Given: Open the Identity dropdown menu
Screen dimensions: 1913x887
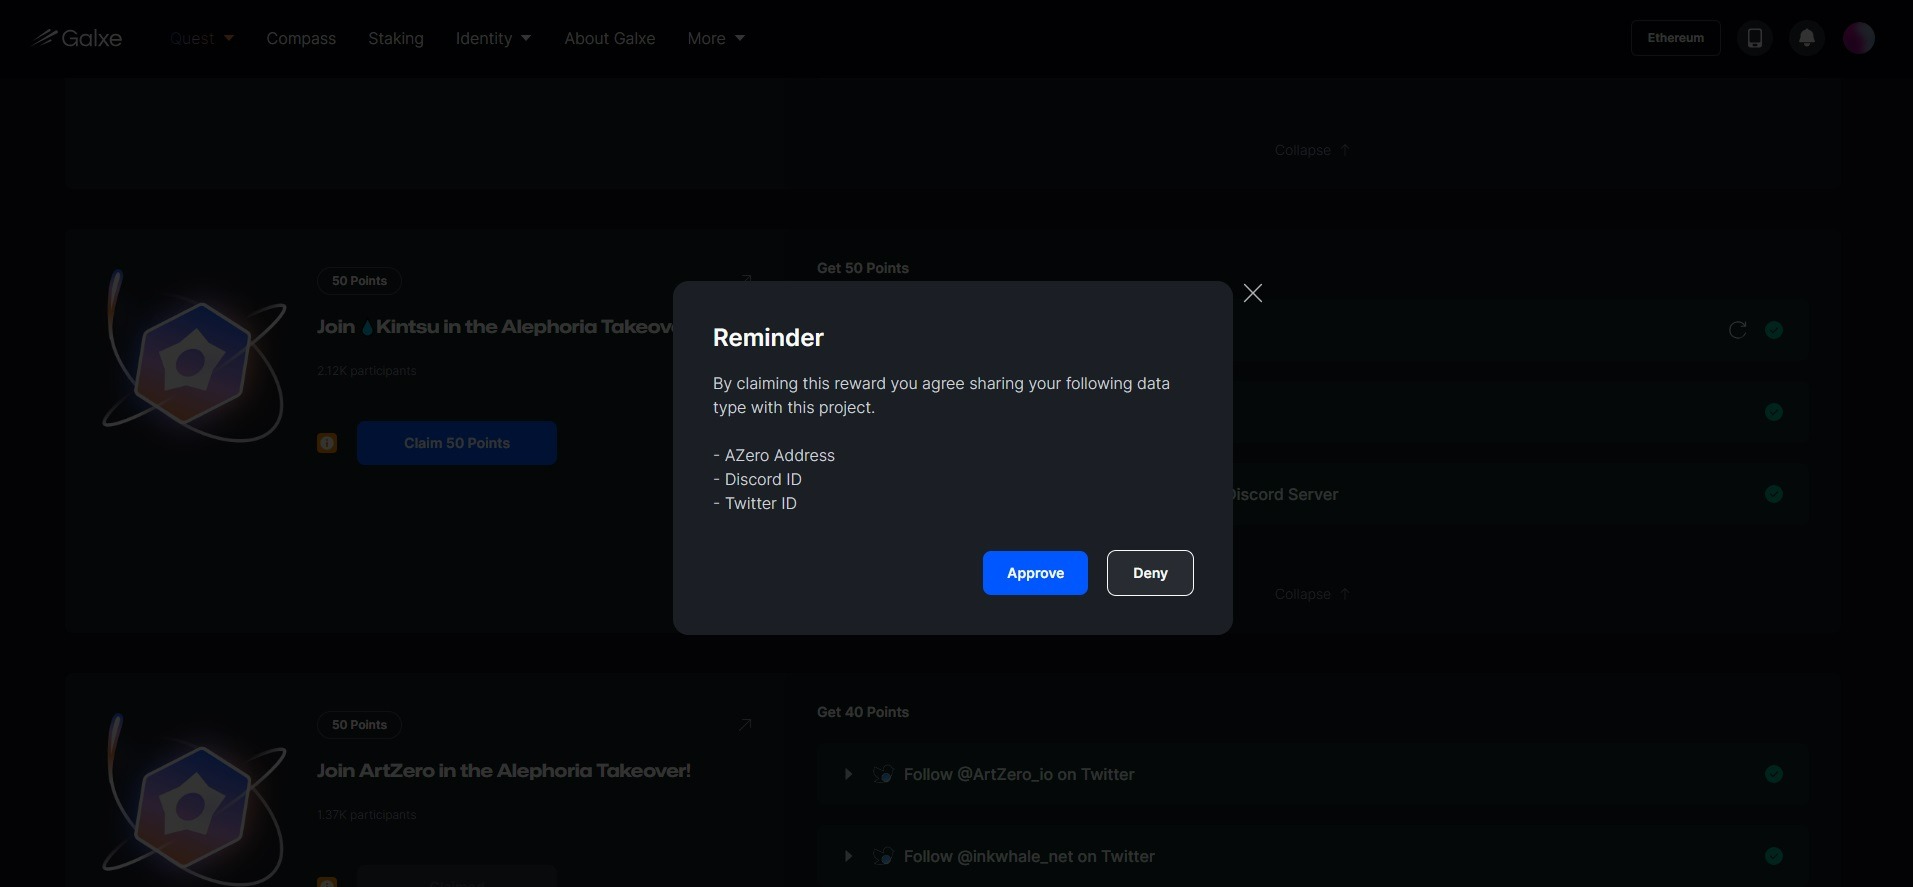Looking at the screenshot, I should click(493, 38).
